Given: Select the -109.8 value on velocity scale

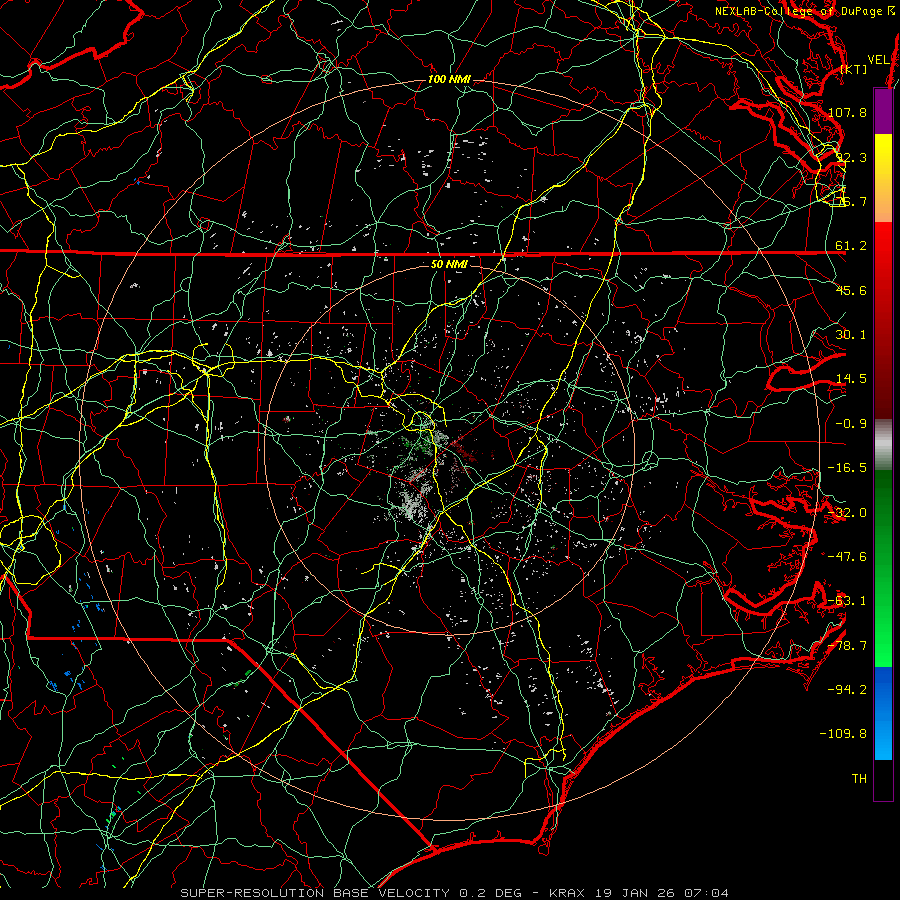Looking at the screenshot, I should tap(844, 734).
